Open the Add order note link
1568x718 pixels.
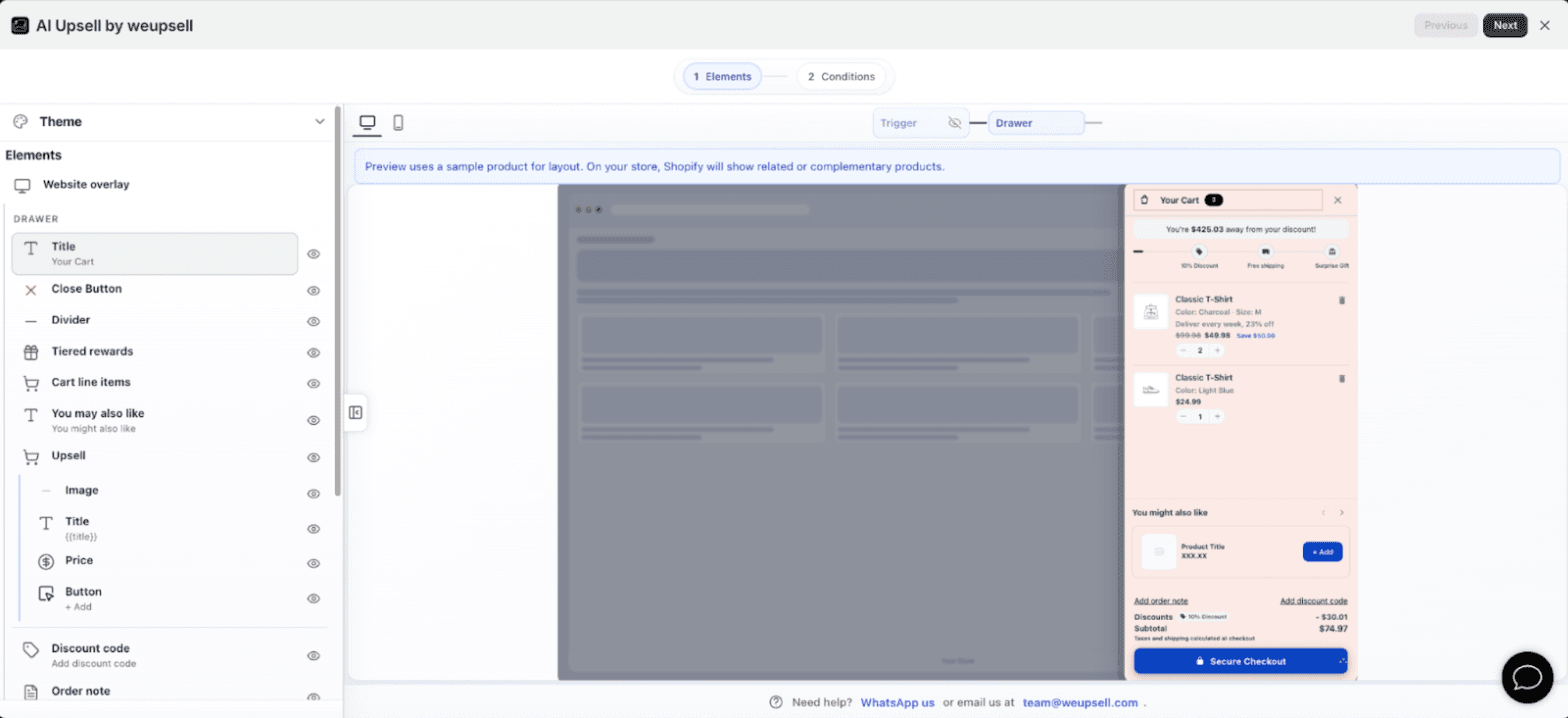[x=1161, y=601]
